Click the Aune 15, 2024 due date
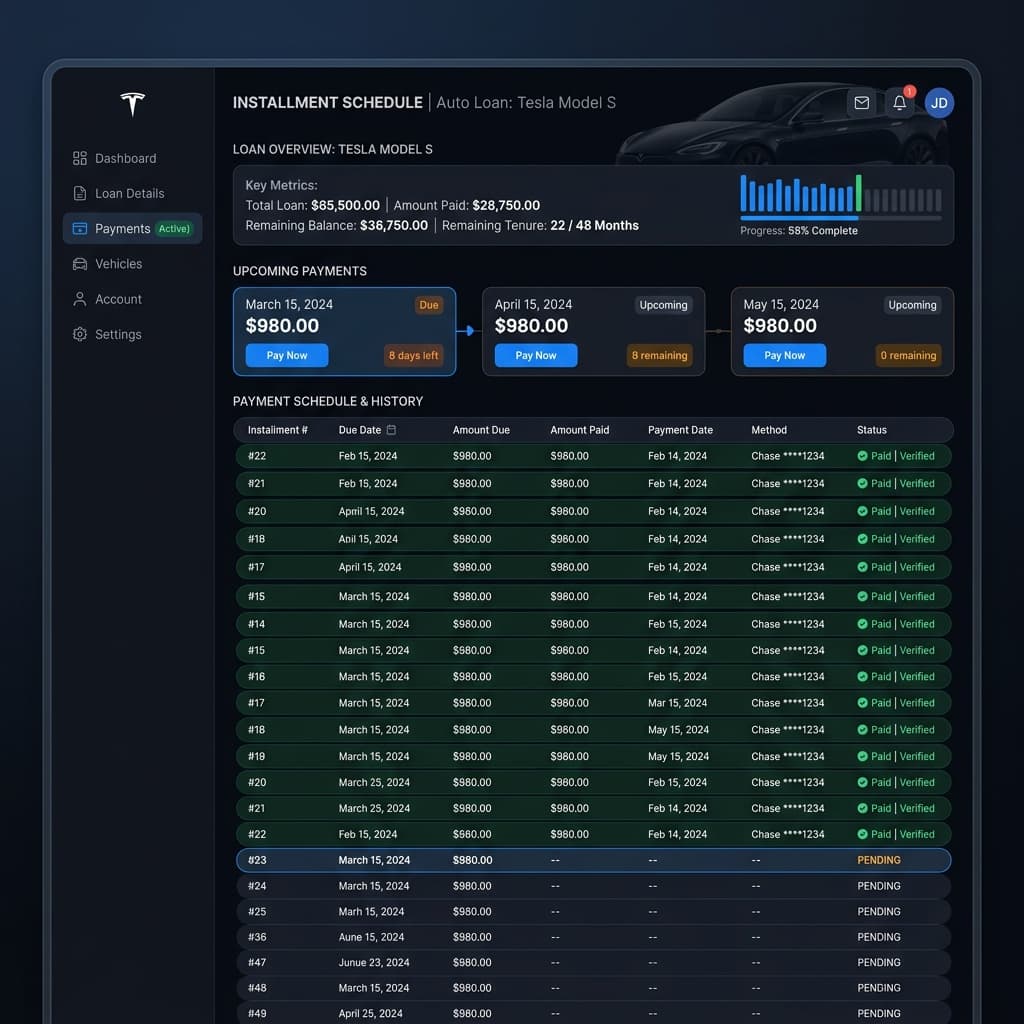The image size is (1024, 1024). click(371, 936)
